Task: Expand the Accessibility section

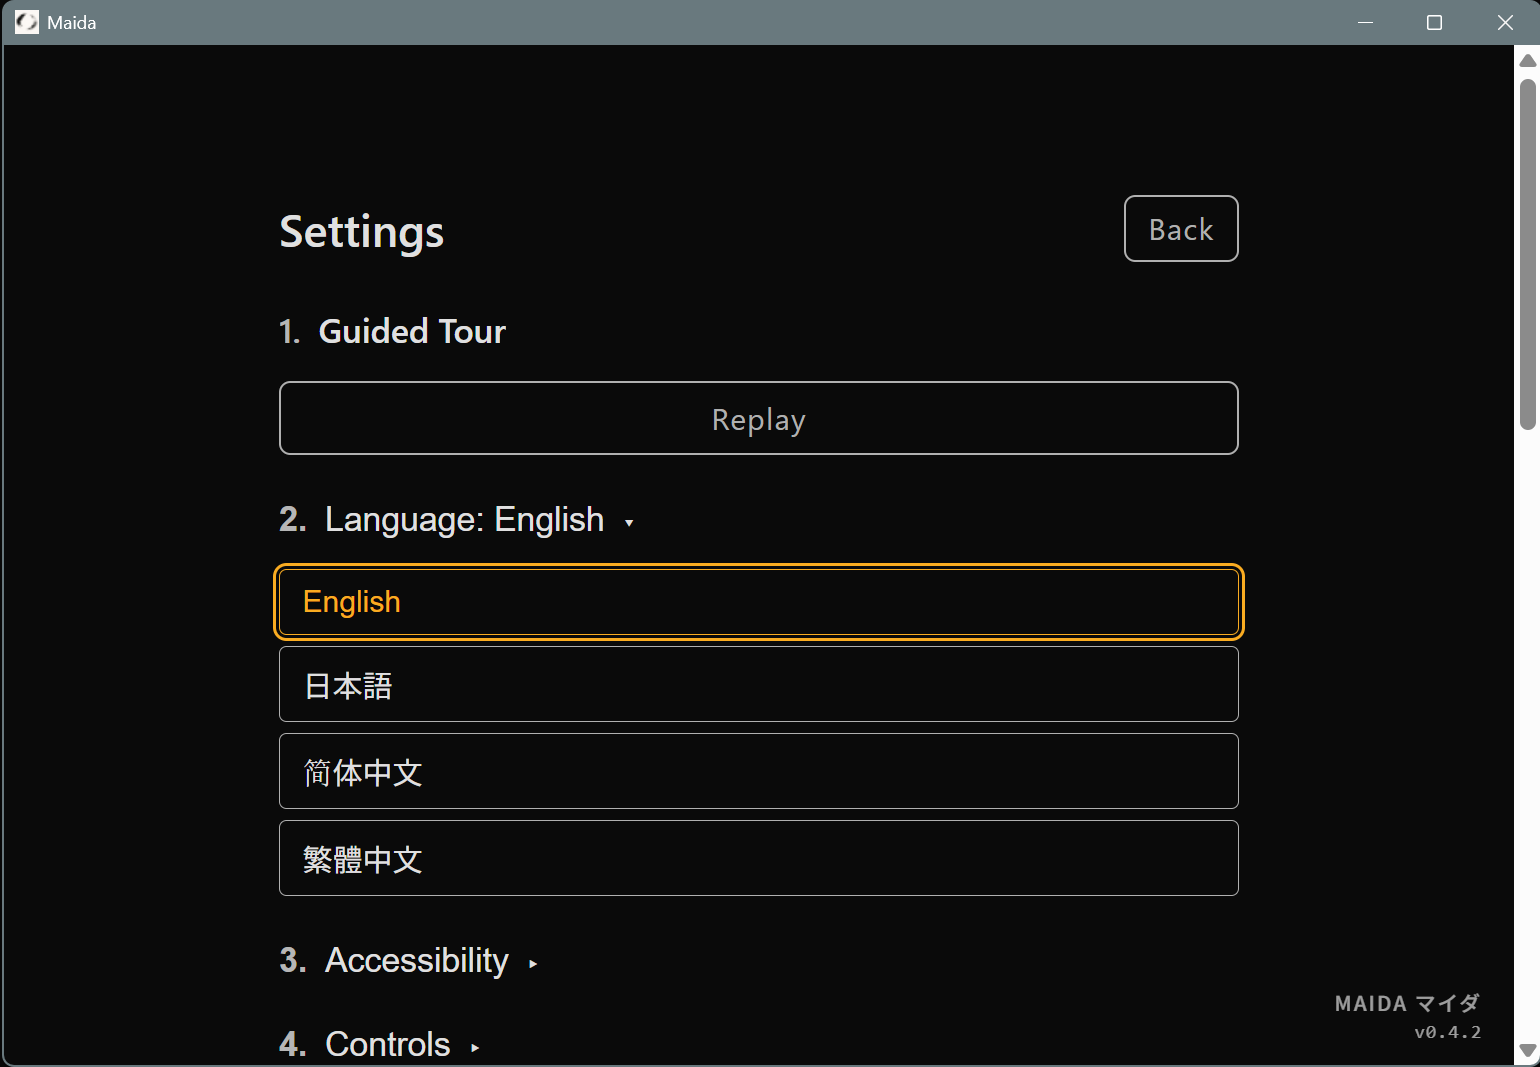Action: [x=416, y=961]
